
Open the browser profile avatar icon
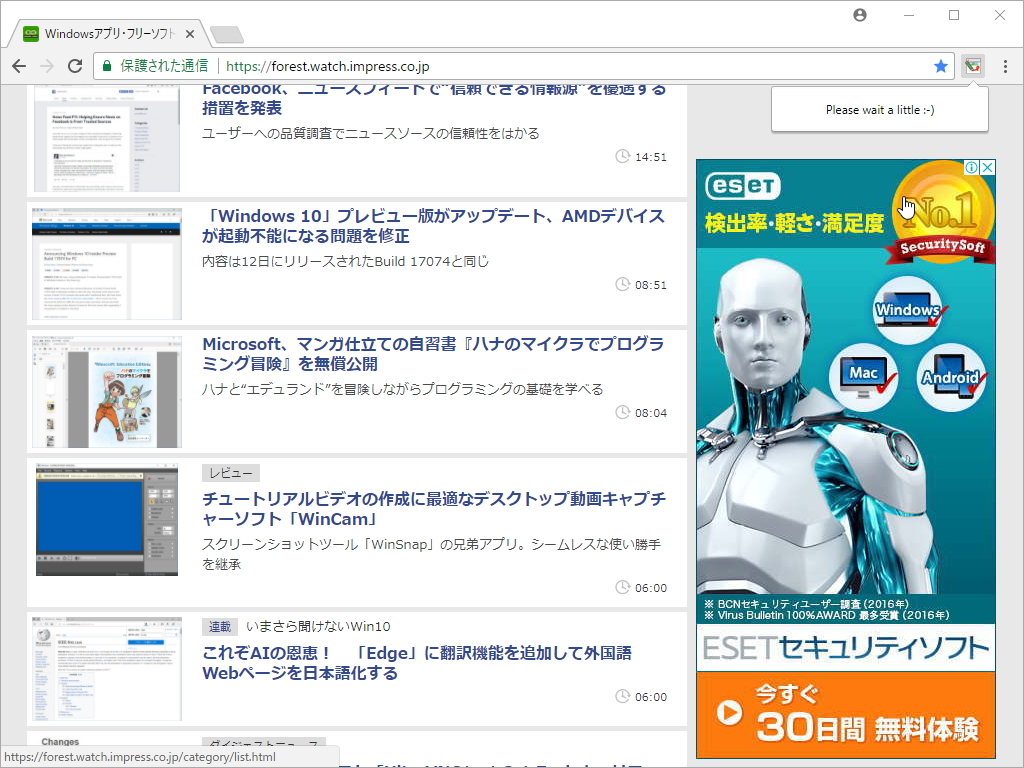(859, 15)
